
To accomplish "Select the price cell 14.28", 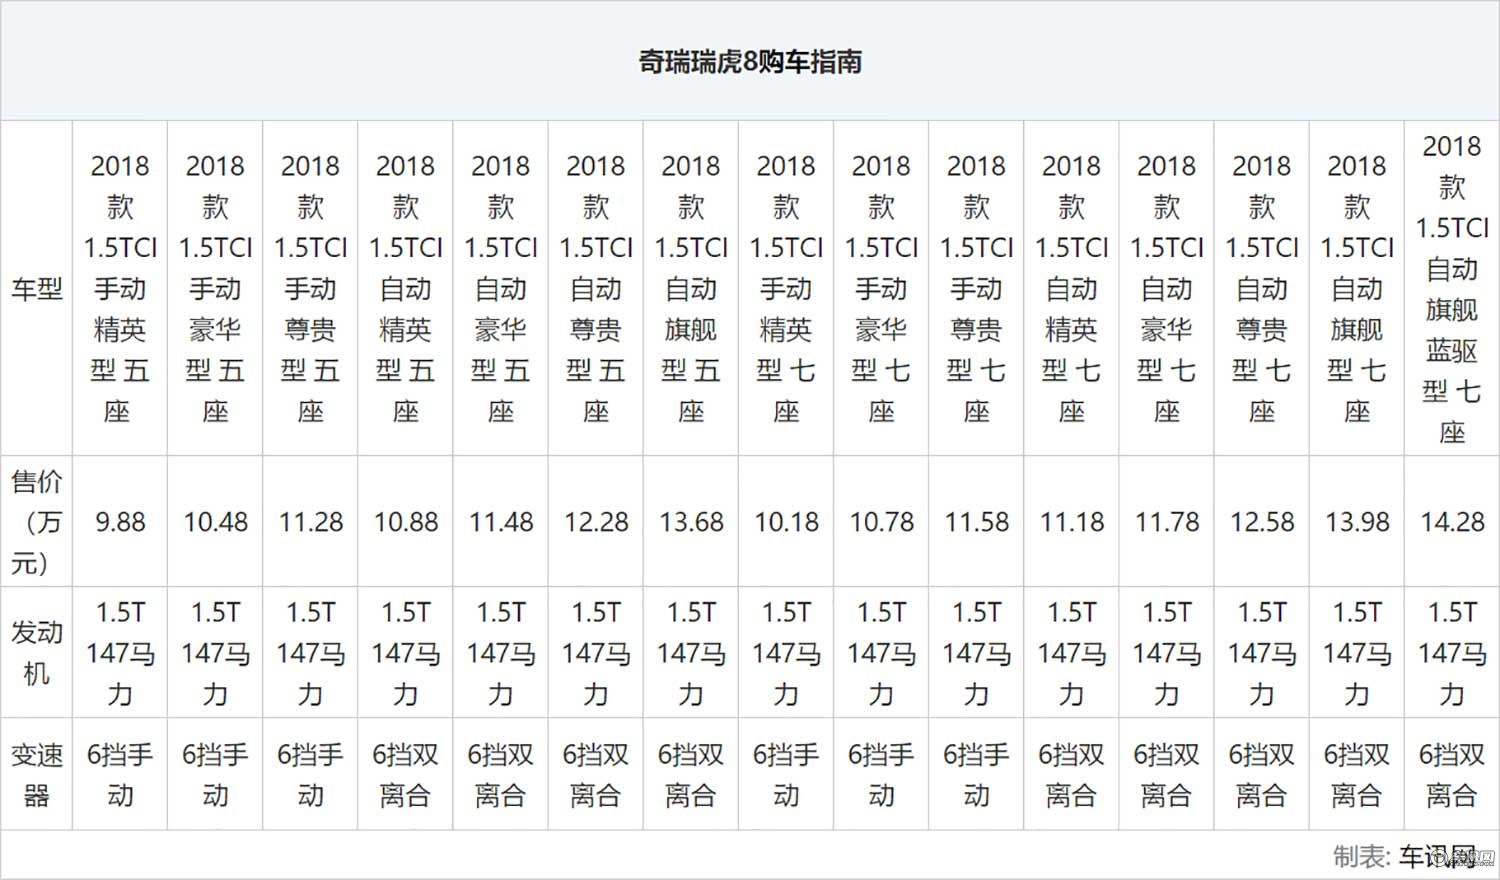I will (1452, 522).
